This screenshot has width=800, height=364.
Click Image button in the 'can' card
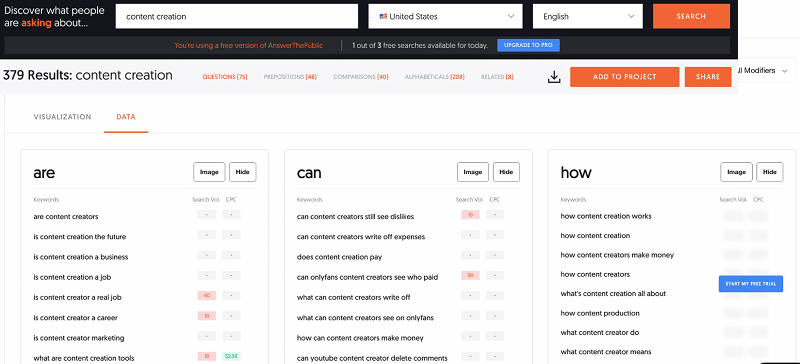click(473, 172)
